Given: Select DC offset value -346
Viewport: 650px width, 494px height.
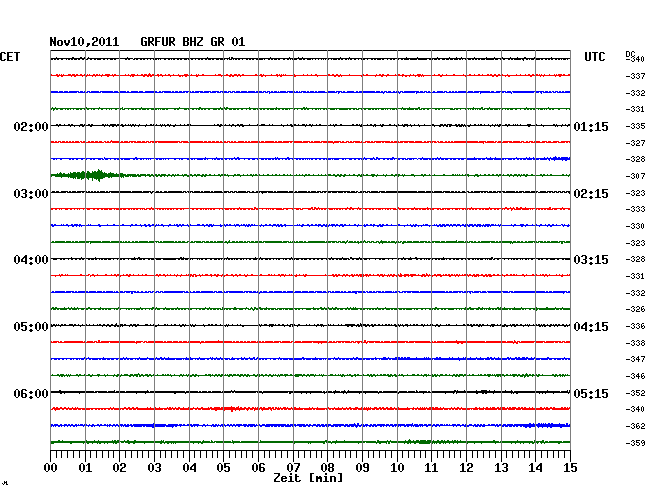Looking at the screenshot, I should [x=635, y=376].
